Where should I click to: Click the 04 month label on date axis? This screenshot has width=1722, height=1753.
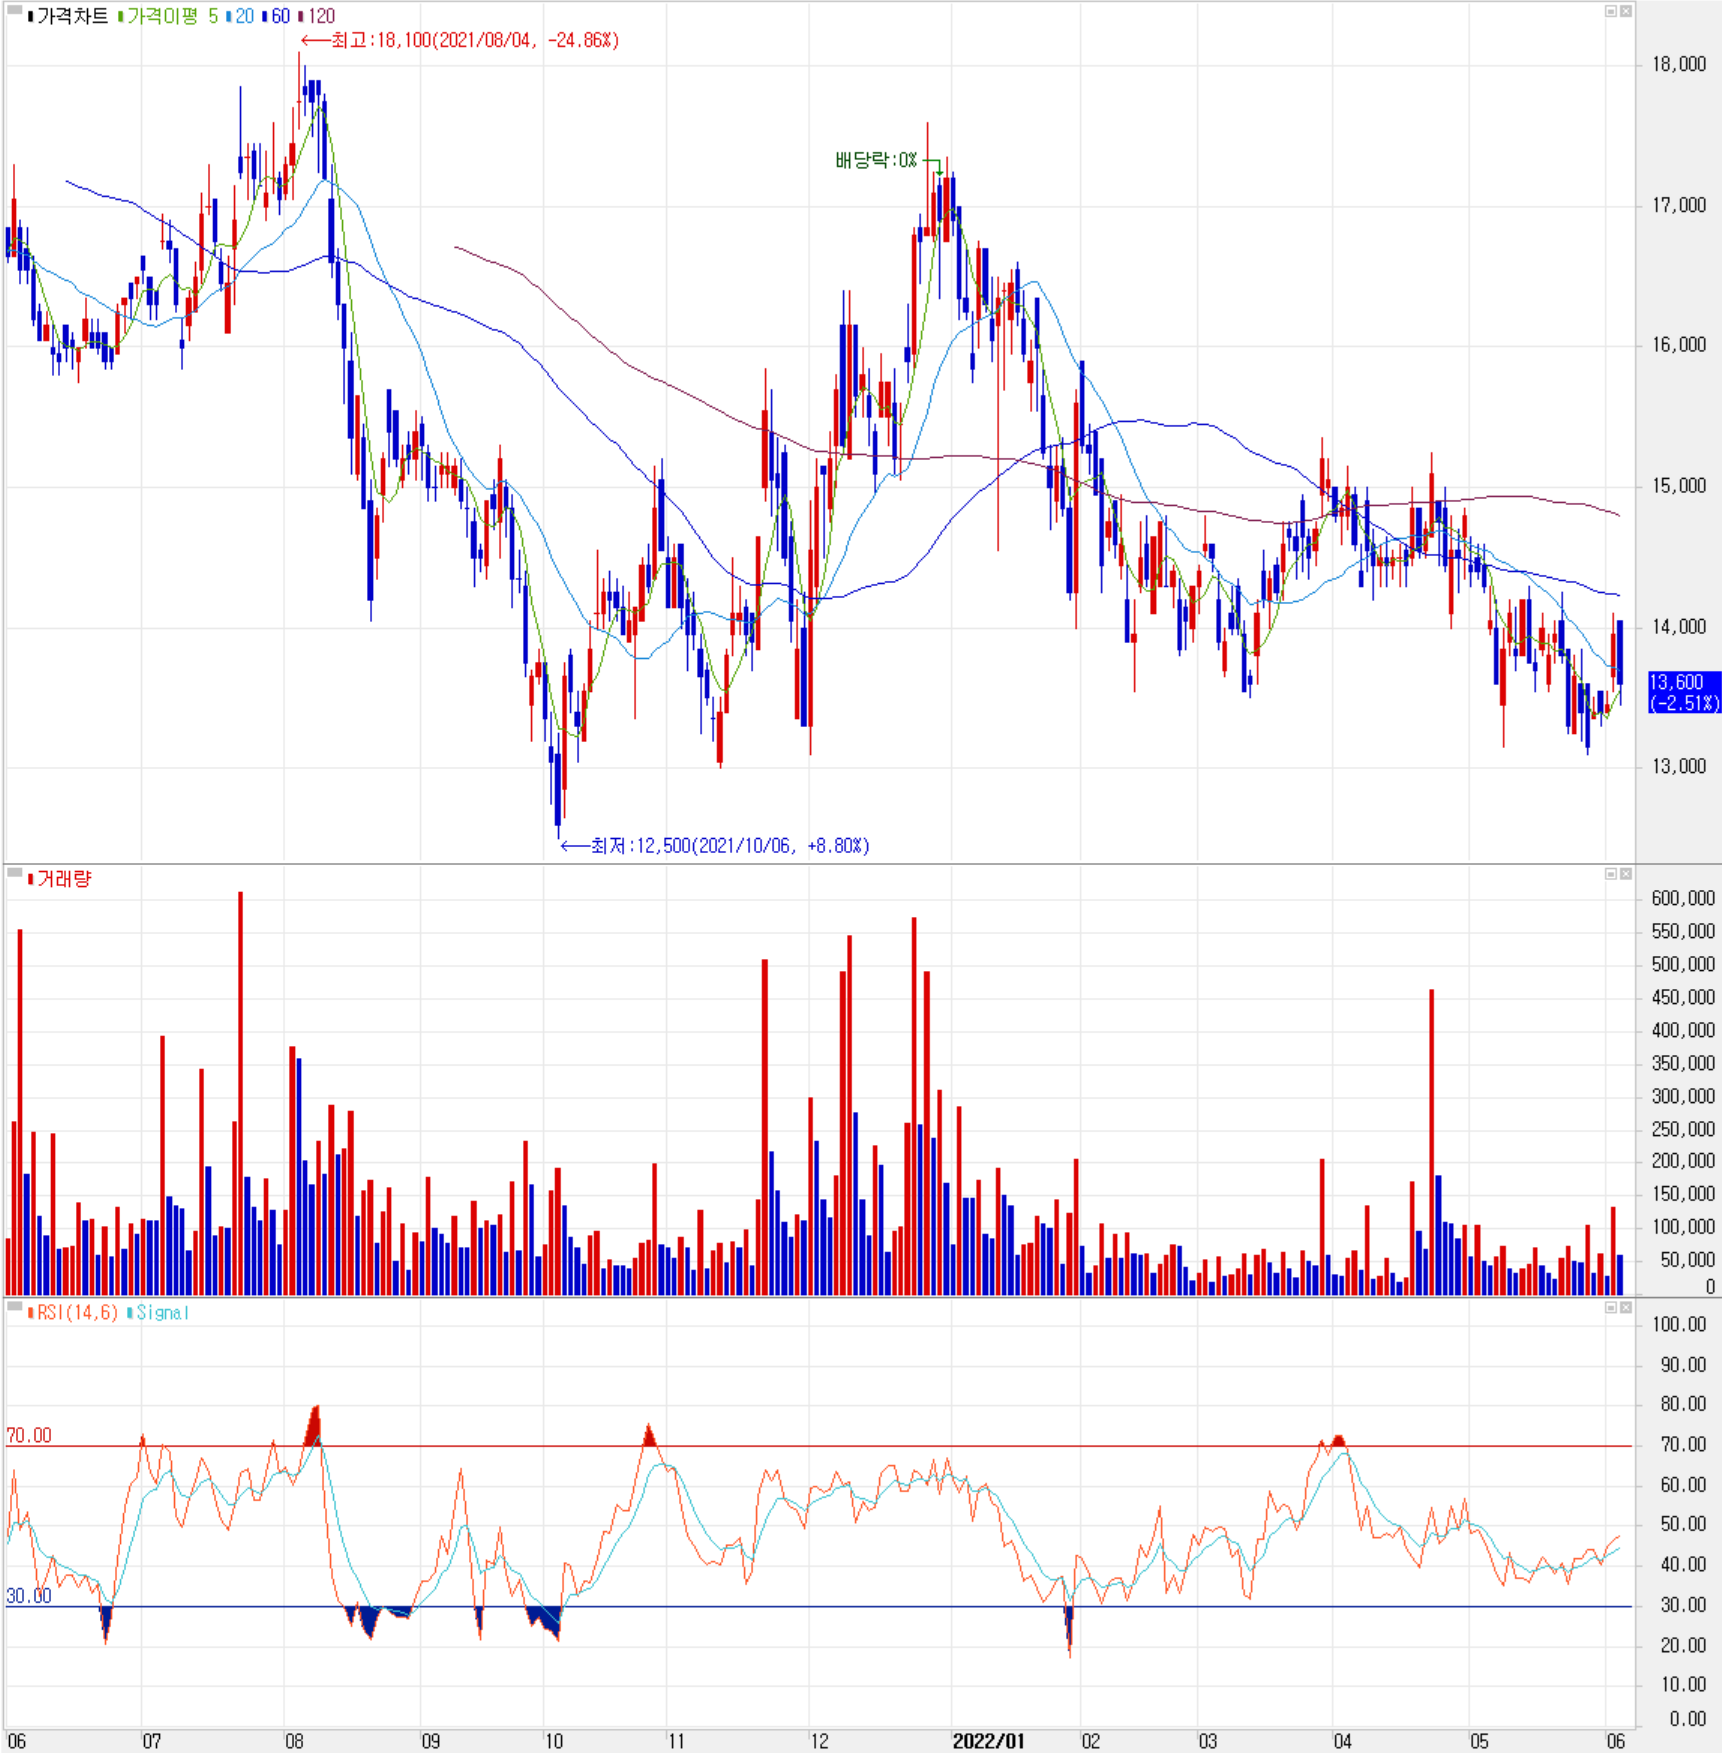(1342, 1741)
